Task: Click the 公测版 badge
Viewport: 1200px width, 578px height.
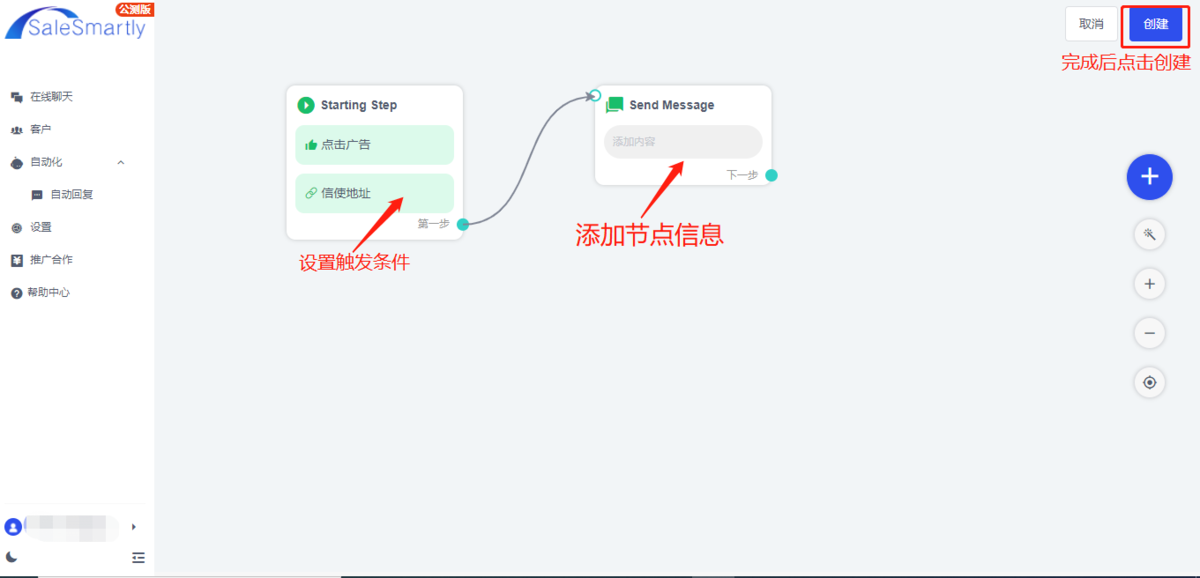Action: pyautogui.click(x=135, y=9)
